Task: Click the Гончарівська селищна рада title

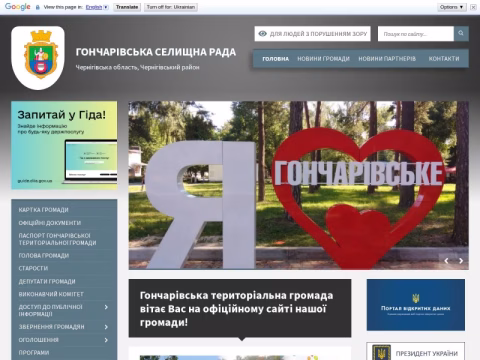Action: click(x=156, y=52)
